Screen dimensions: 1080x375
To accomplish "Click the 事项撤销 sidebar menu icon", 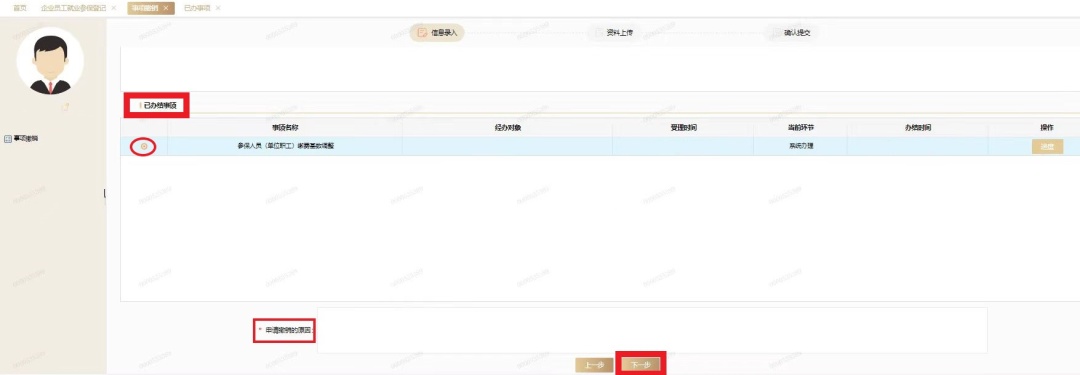I will coord(8,139).
